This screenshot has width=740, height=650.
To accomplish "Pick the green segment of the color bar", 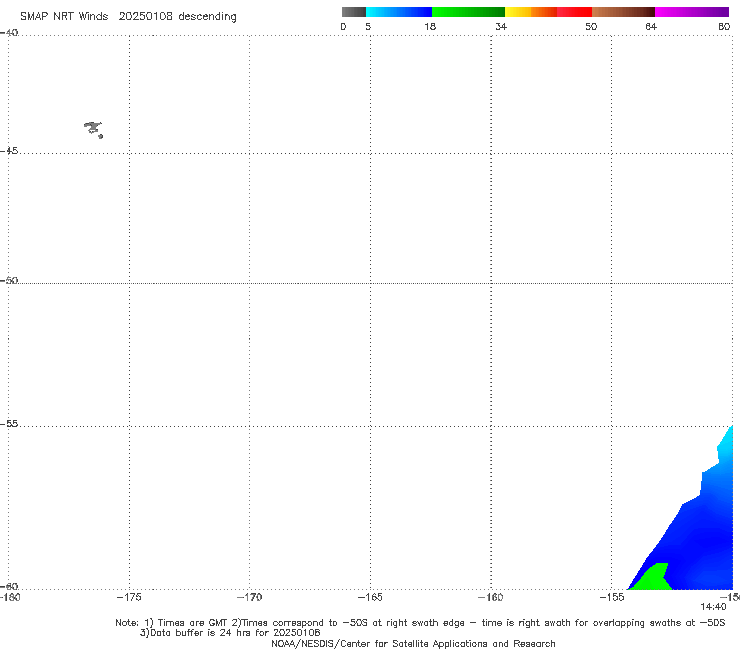I will tap(468, 12).
